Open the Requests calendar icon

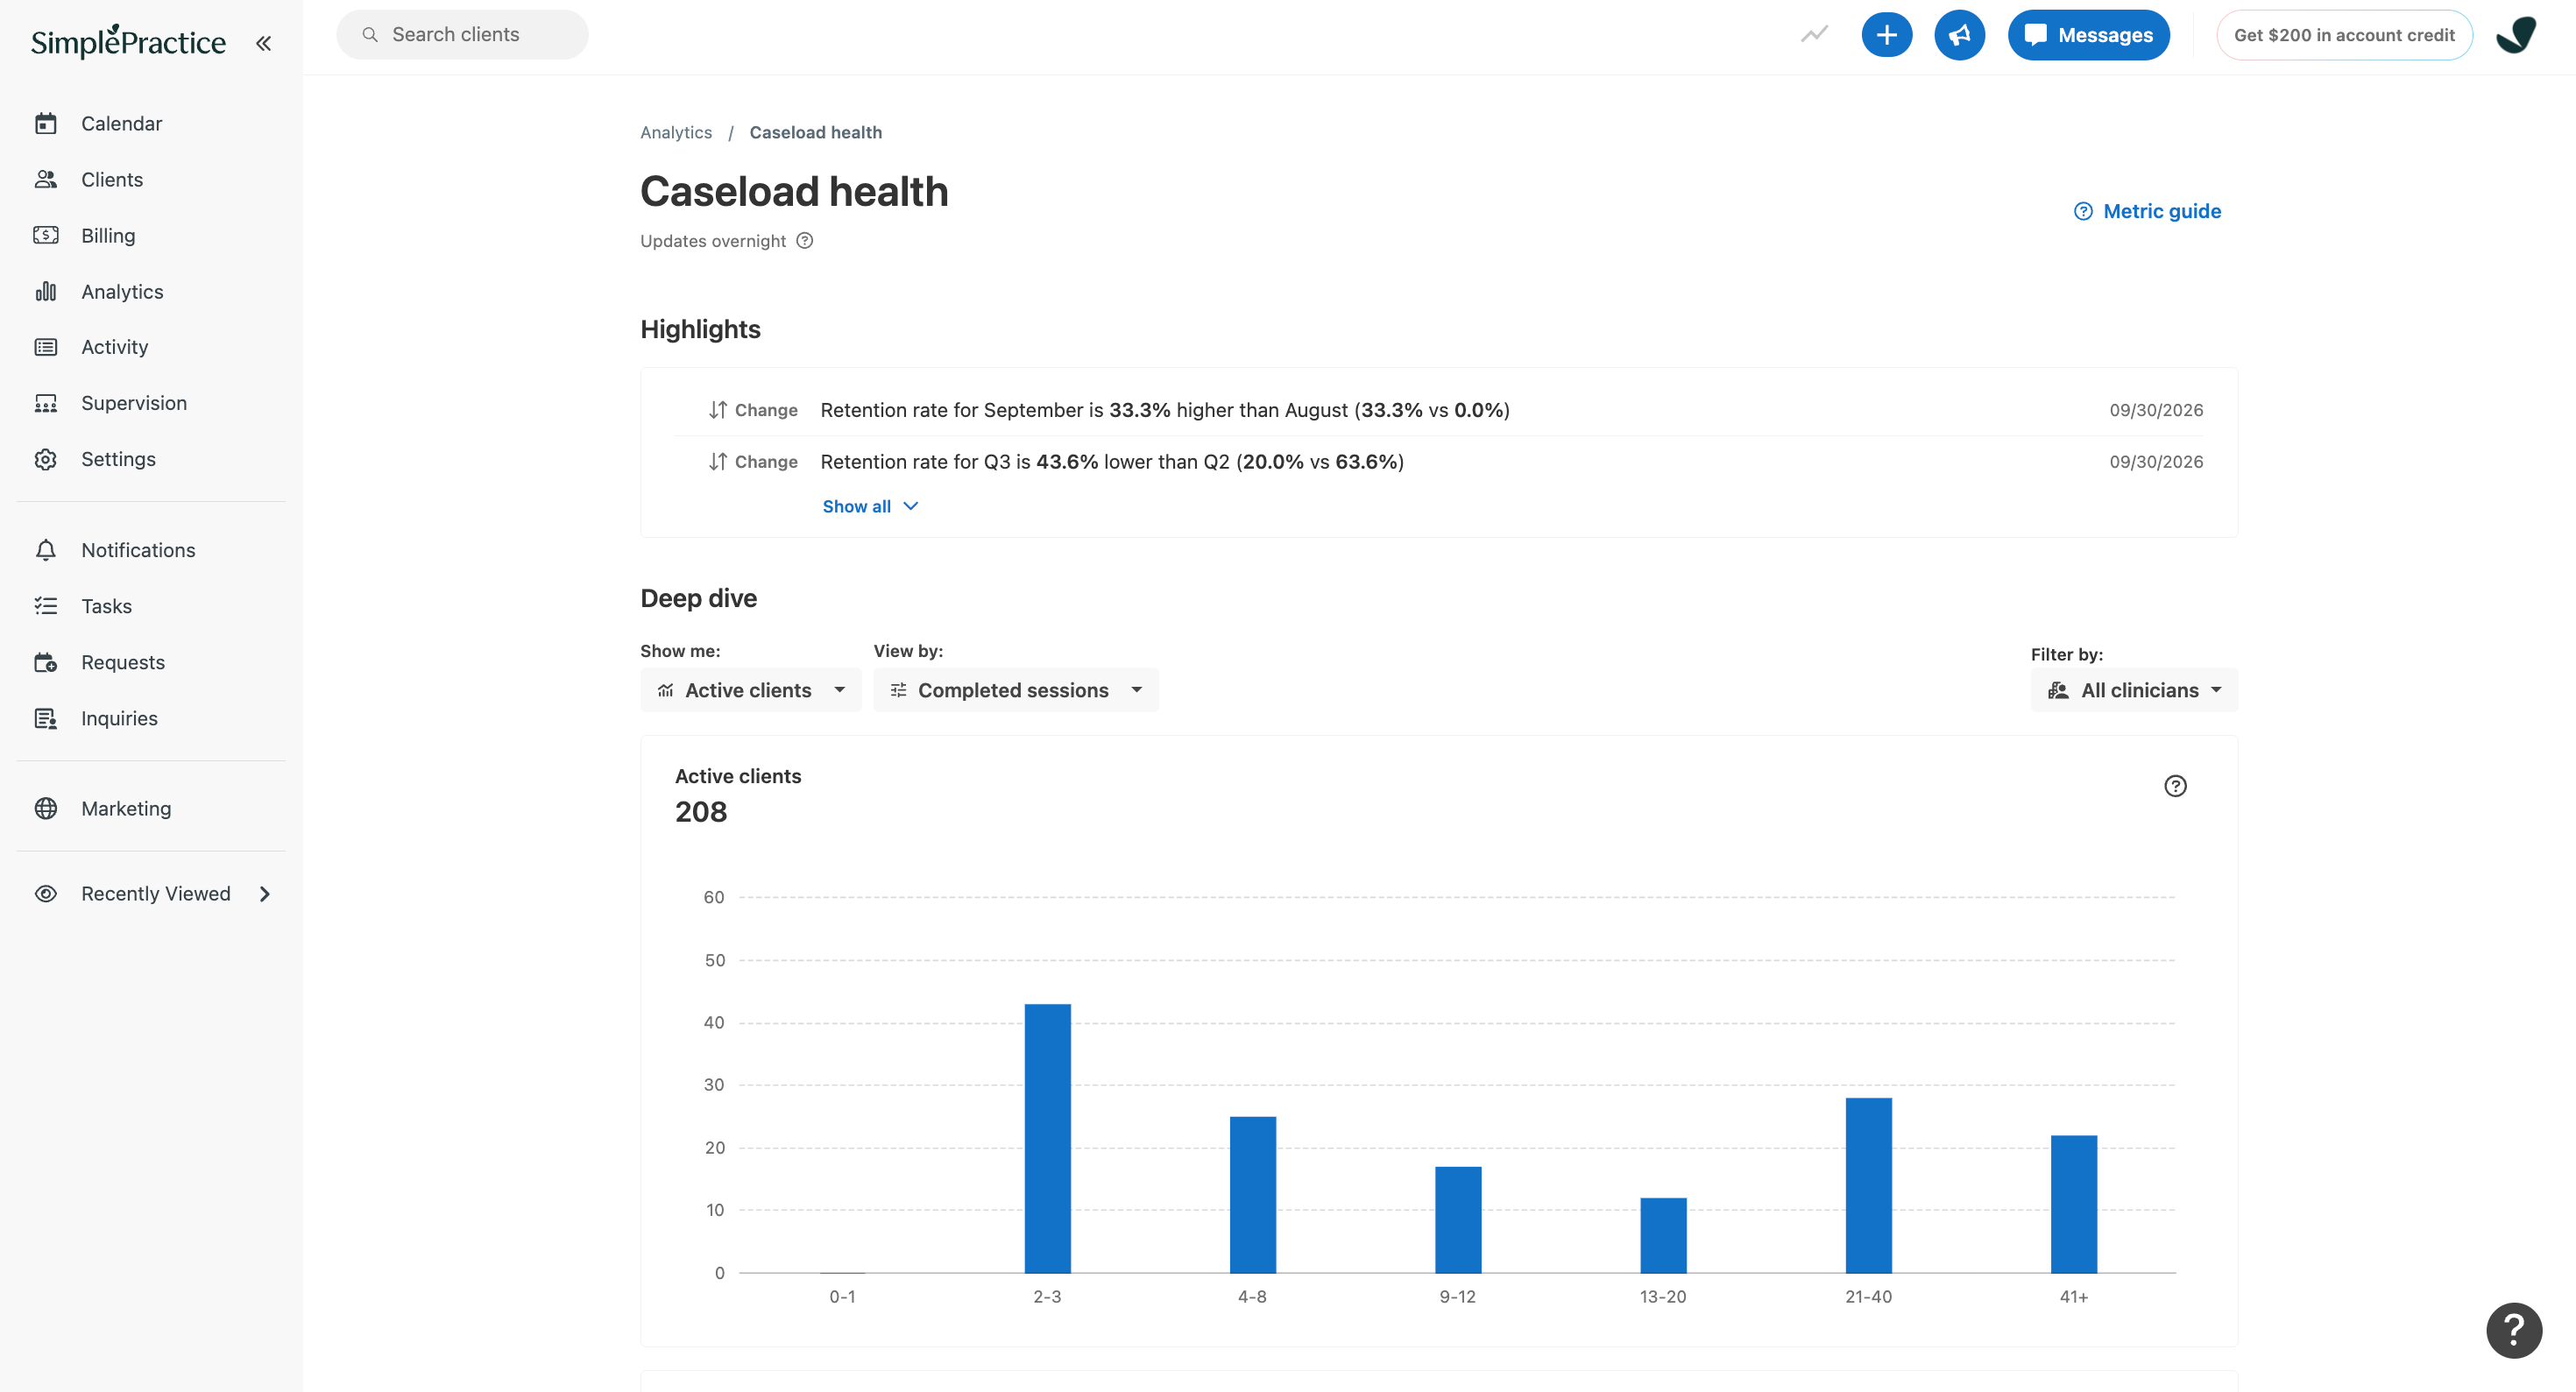point(46,662)
